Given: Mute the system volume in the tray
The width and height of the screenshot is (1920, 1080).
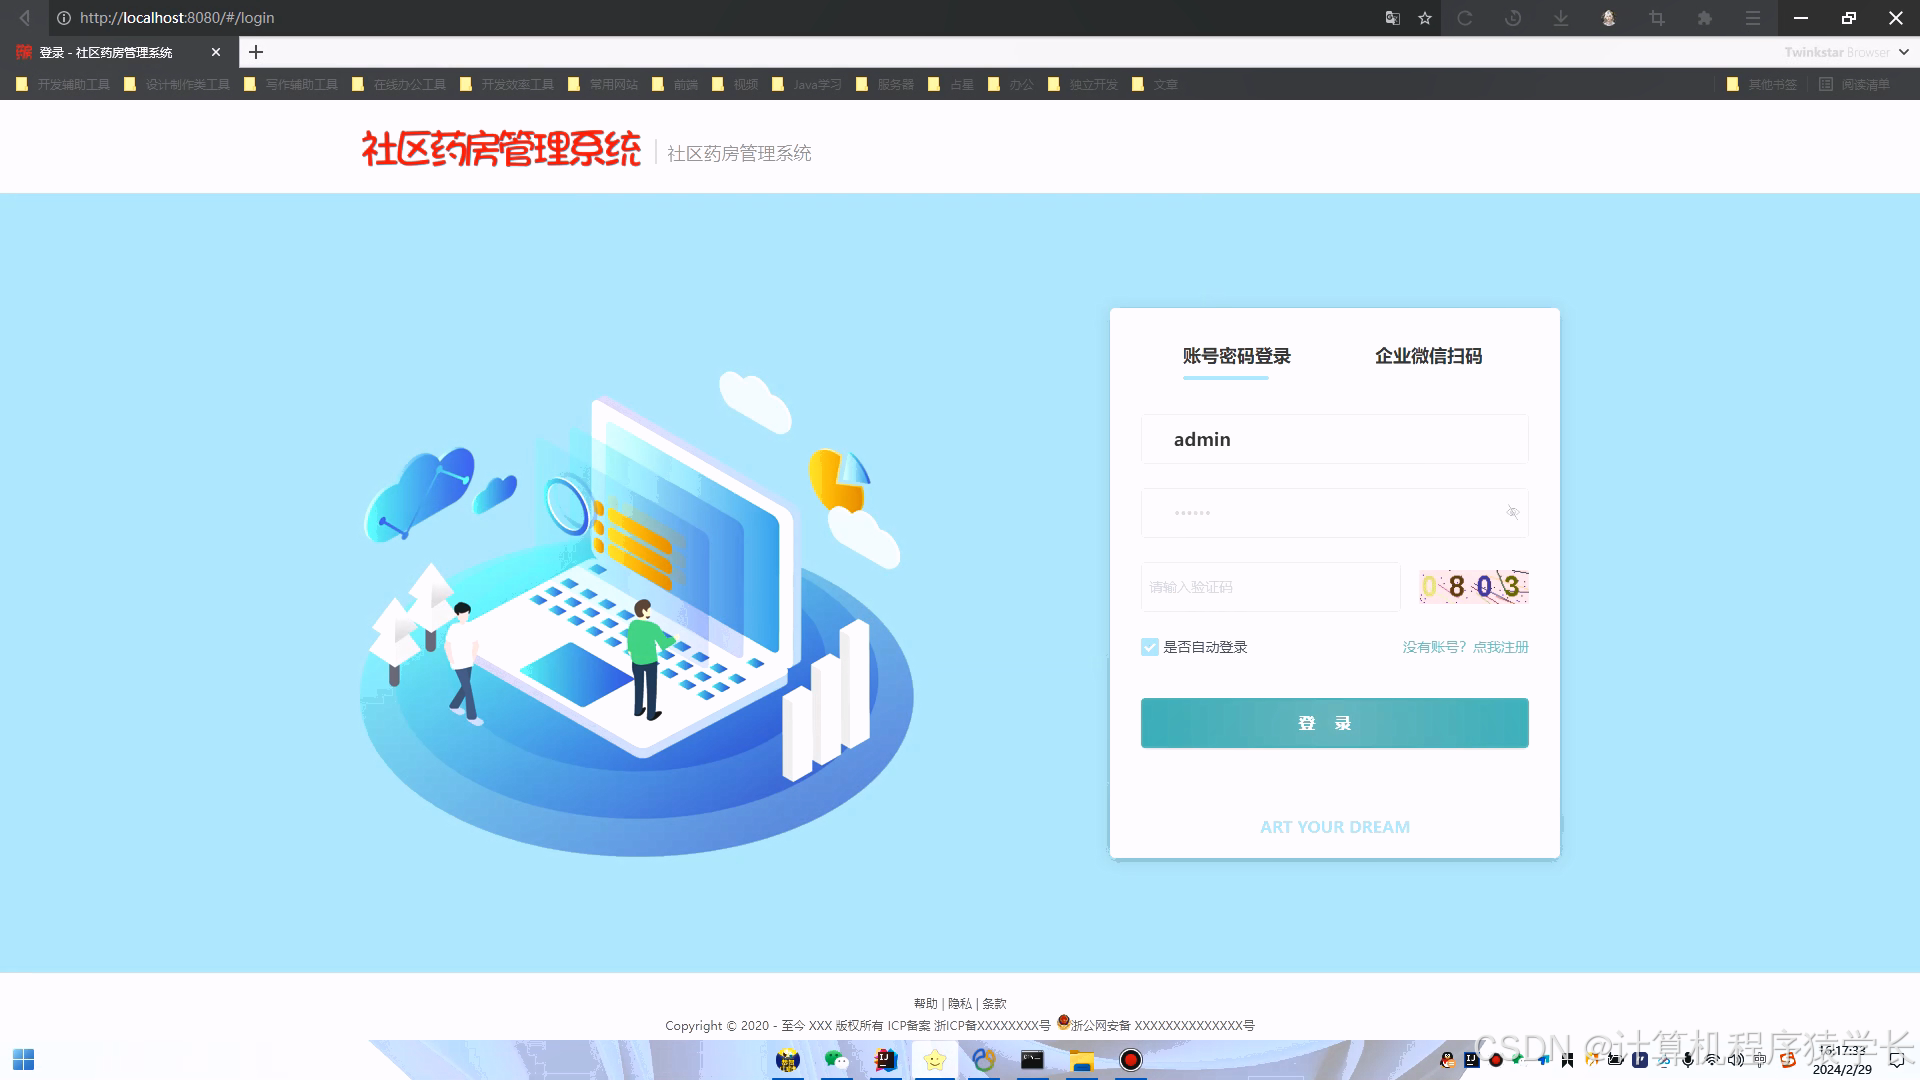Looking at the screenshot, I should coord(1736,1060).
